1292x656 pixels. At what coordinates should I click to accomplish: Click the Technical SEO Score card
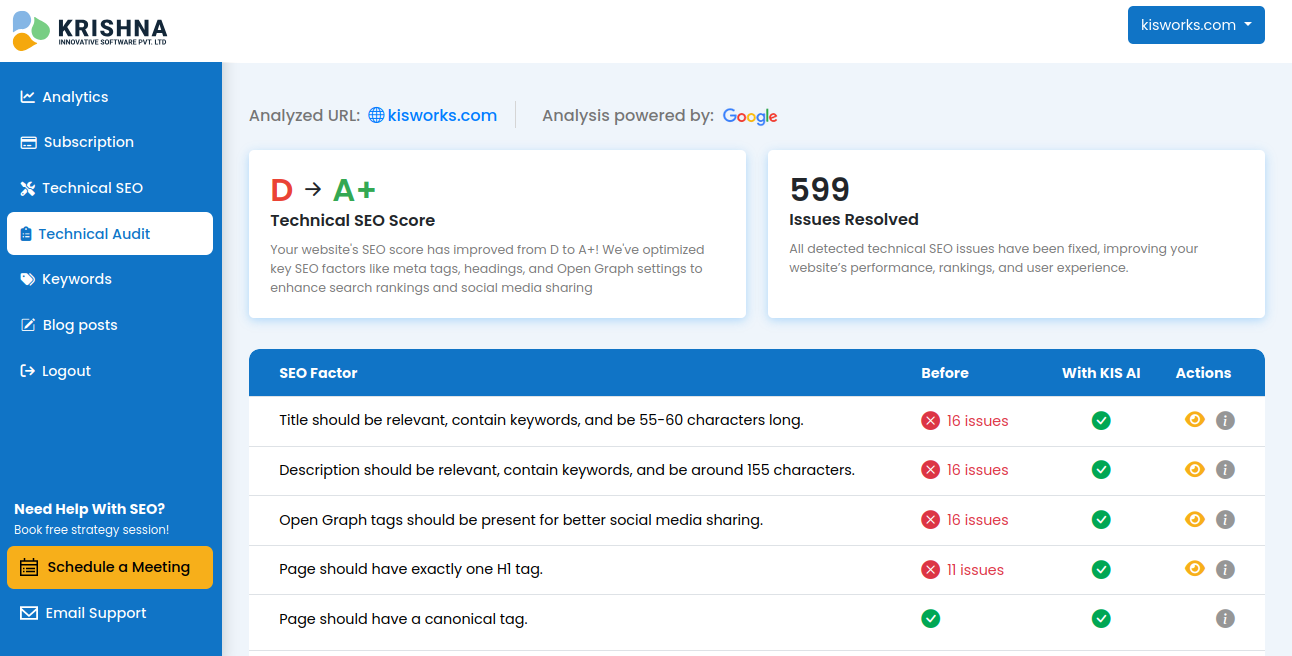point(497,234)
